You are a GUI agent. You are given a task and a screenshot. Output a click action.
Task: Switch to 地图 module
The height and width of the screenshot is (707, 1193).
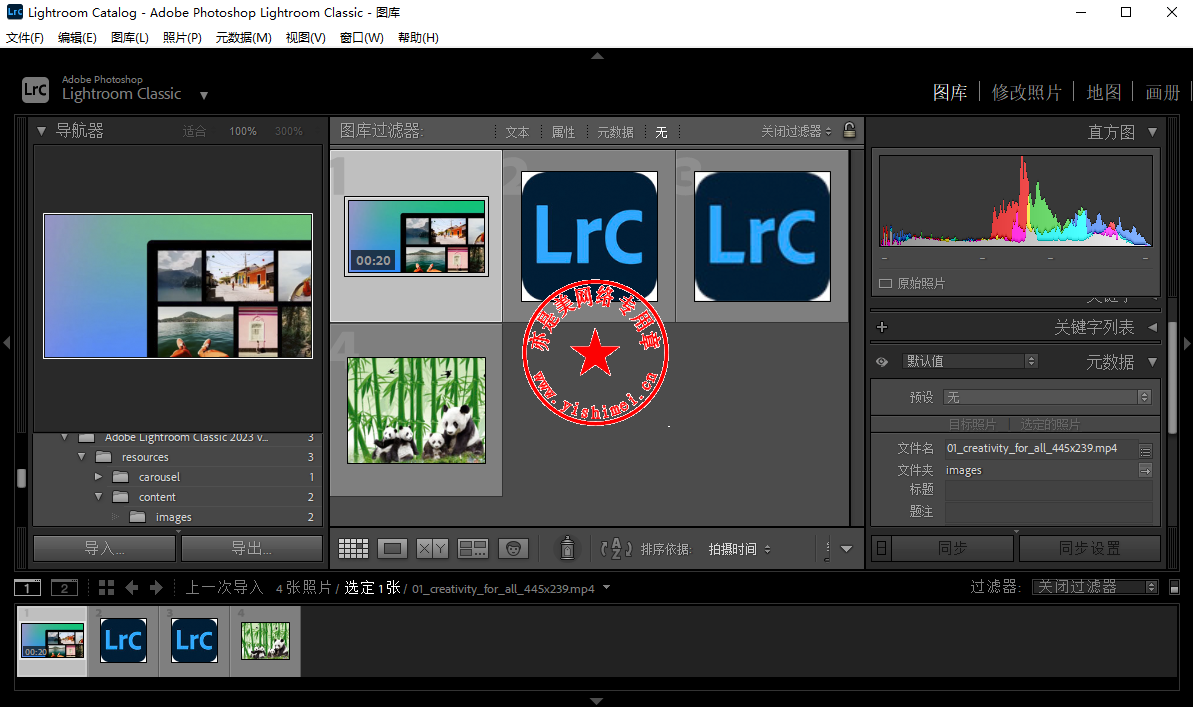(1103, 92)
